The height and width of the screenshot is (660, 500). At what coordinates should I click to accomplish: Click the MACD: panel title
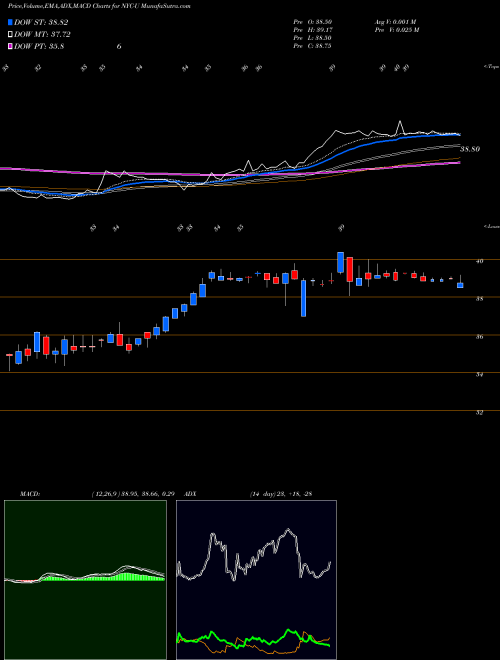point(29,493)
